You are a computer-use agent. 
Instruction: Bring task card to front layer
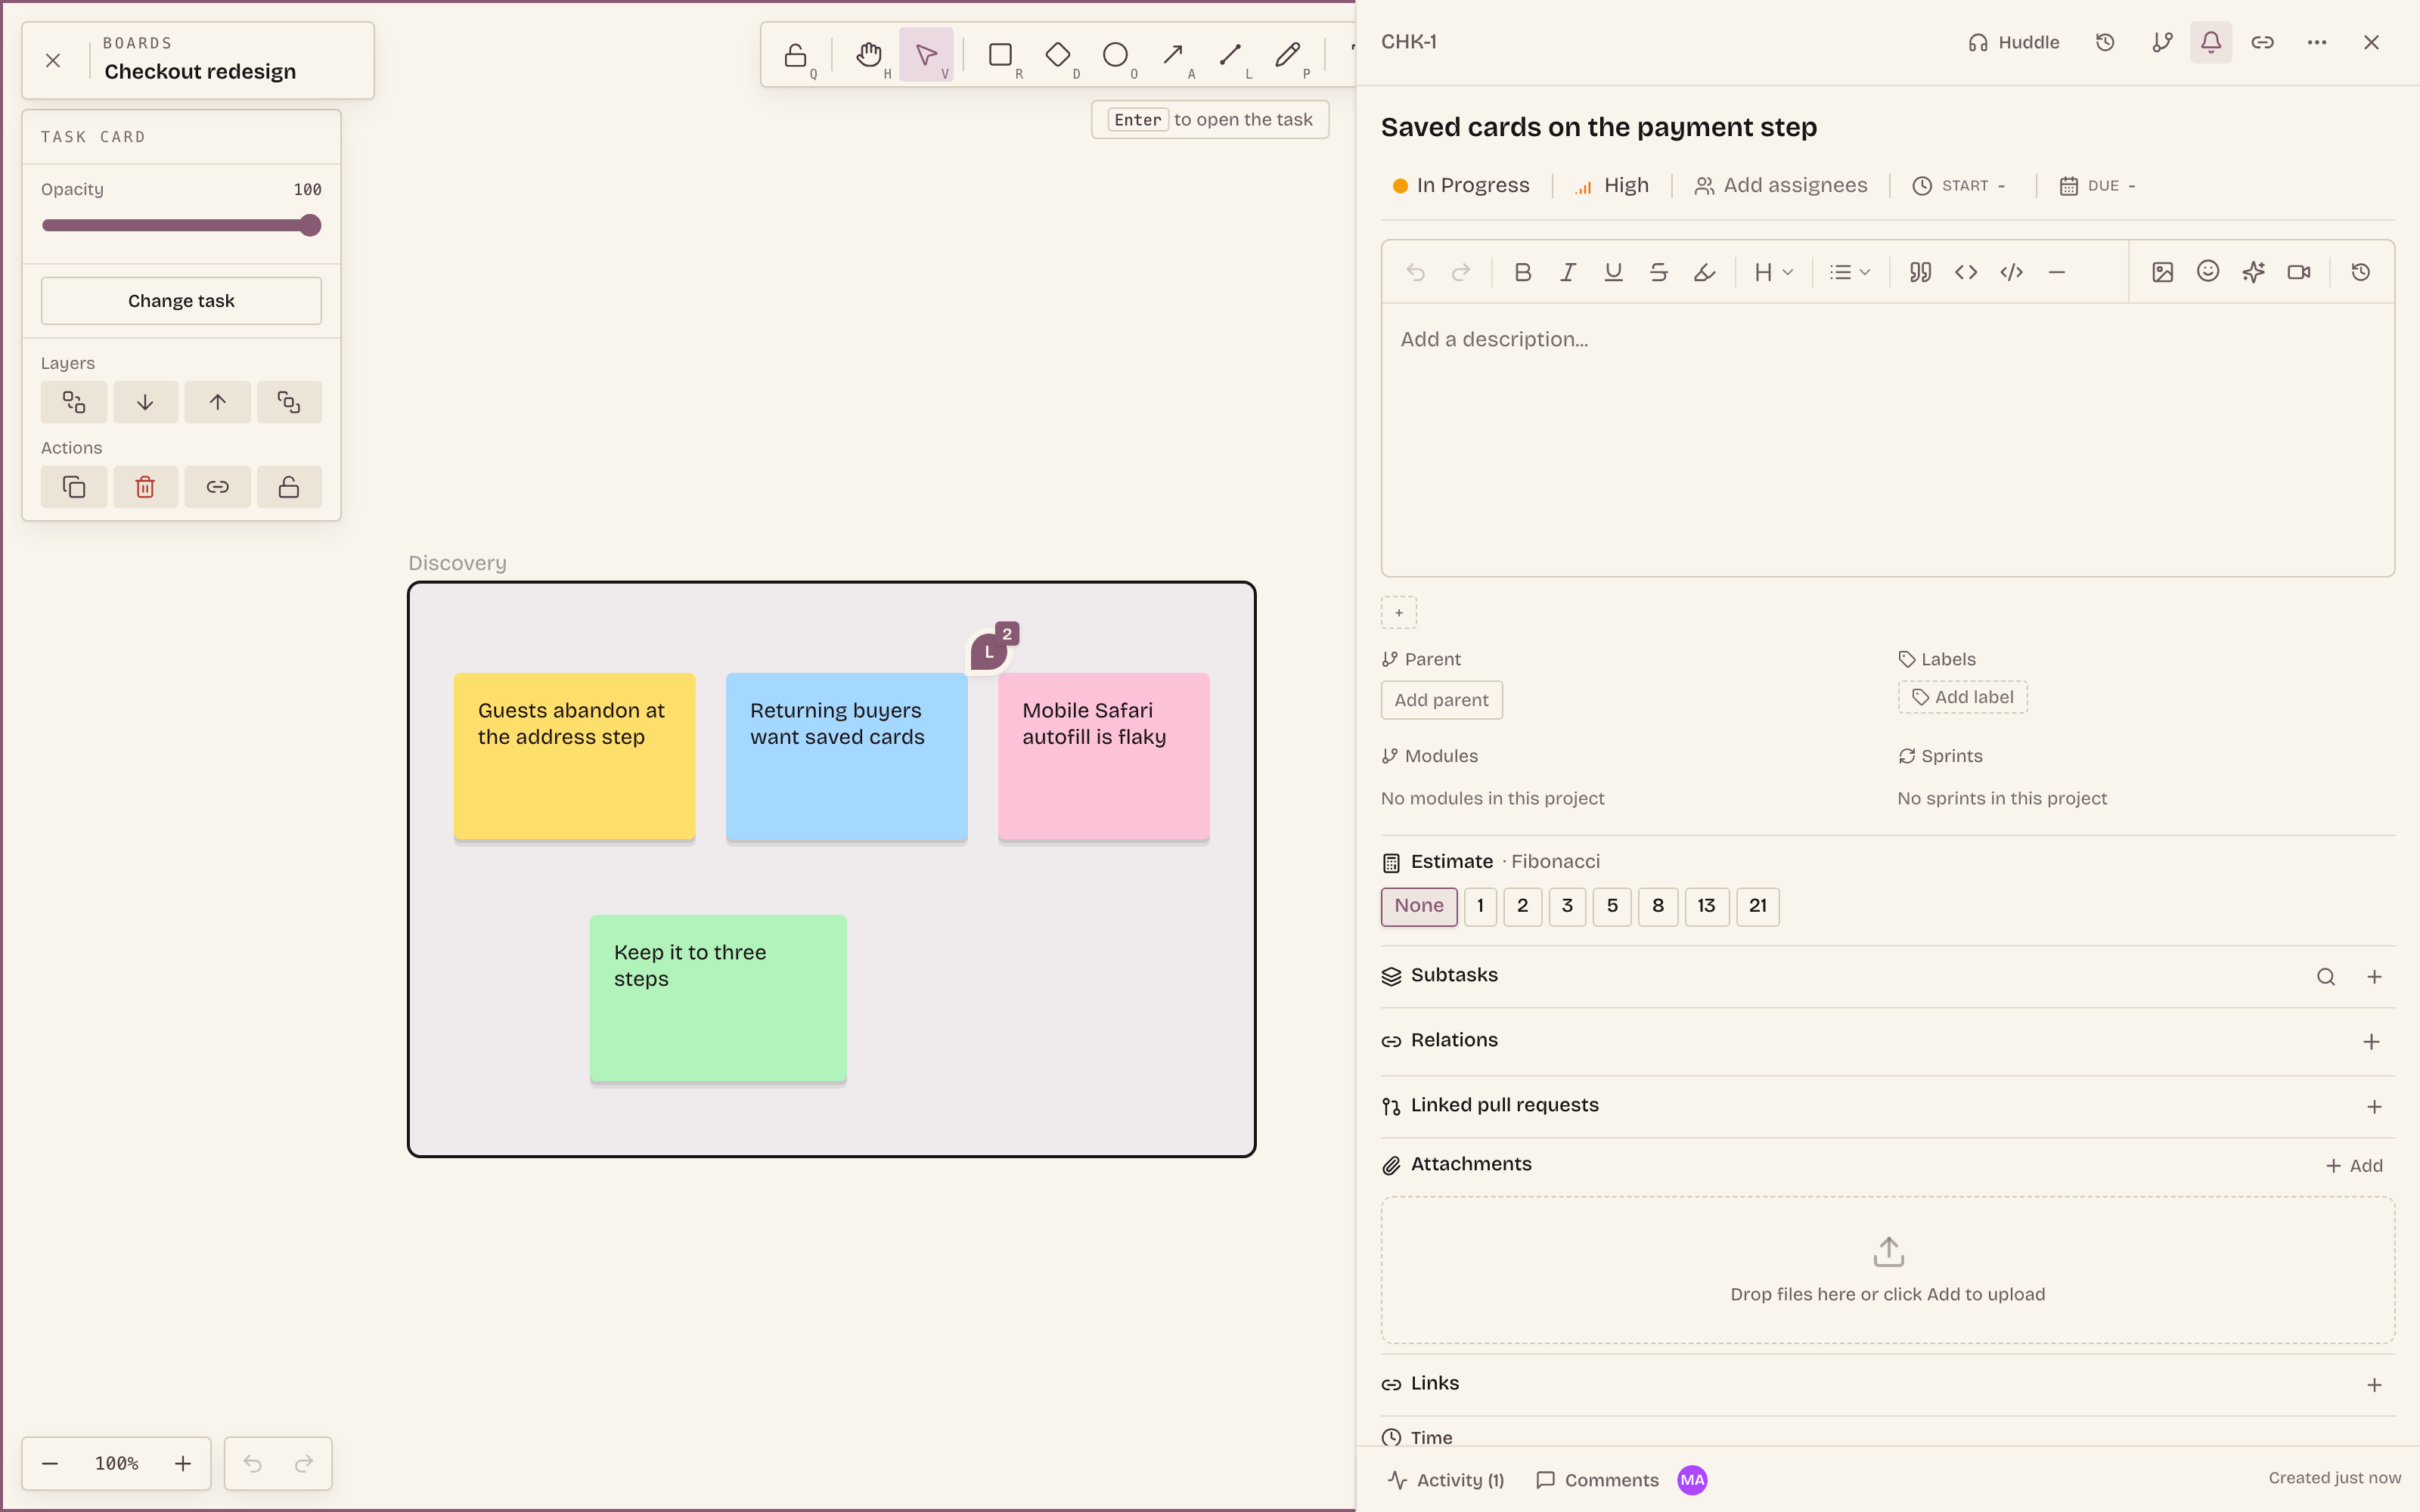point(289,402)
